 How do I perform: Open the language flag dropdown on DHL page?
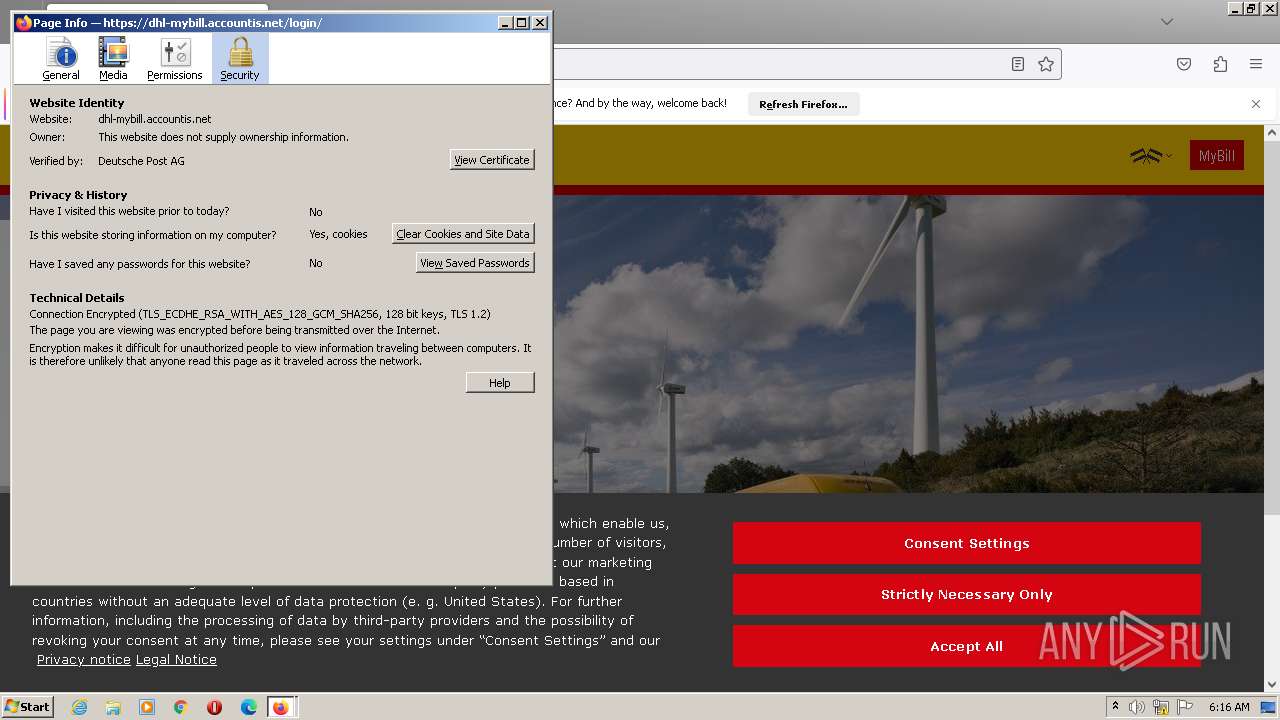1151,155
